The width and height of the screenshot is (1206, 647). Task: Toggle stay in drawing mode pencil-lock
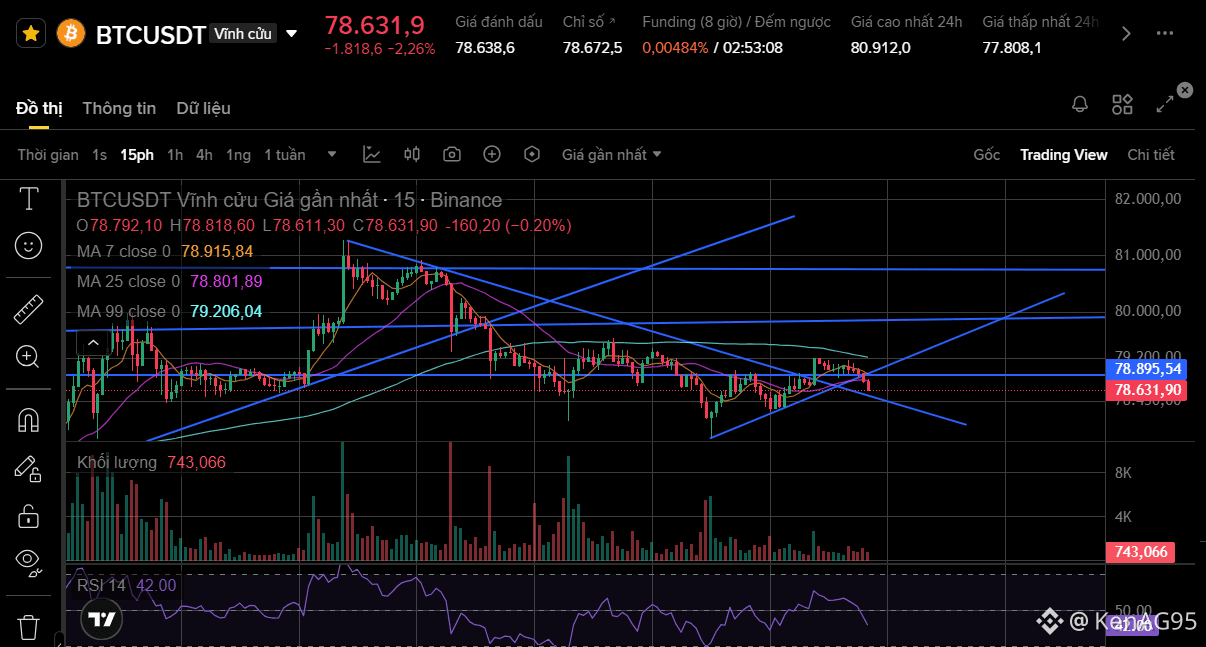[x=28, y=467]
